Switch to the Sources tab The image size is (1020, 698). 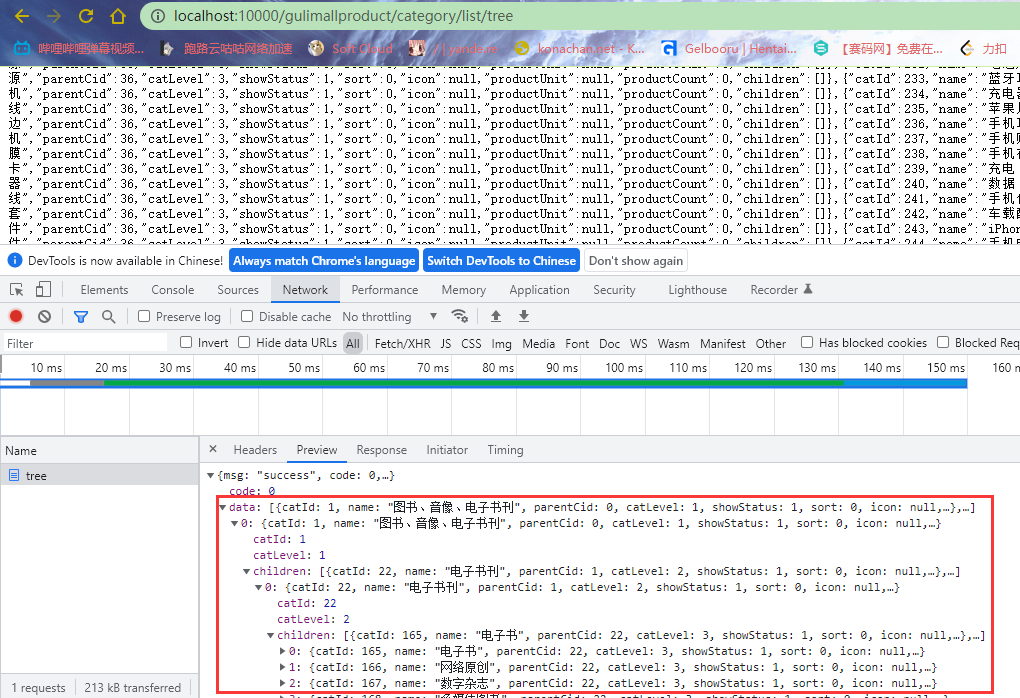point(237,289)
